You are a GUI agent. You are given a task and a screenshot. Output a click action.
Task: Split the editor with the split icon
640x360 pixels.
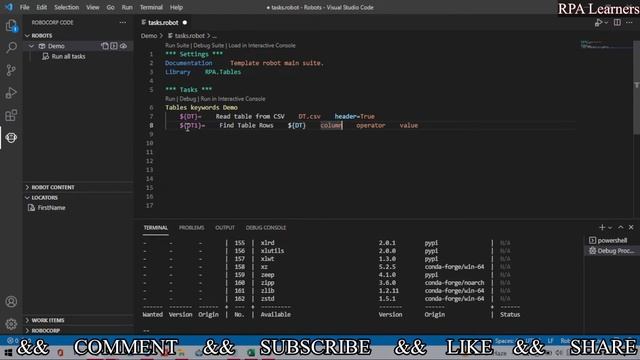point(617,22)
